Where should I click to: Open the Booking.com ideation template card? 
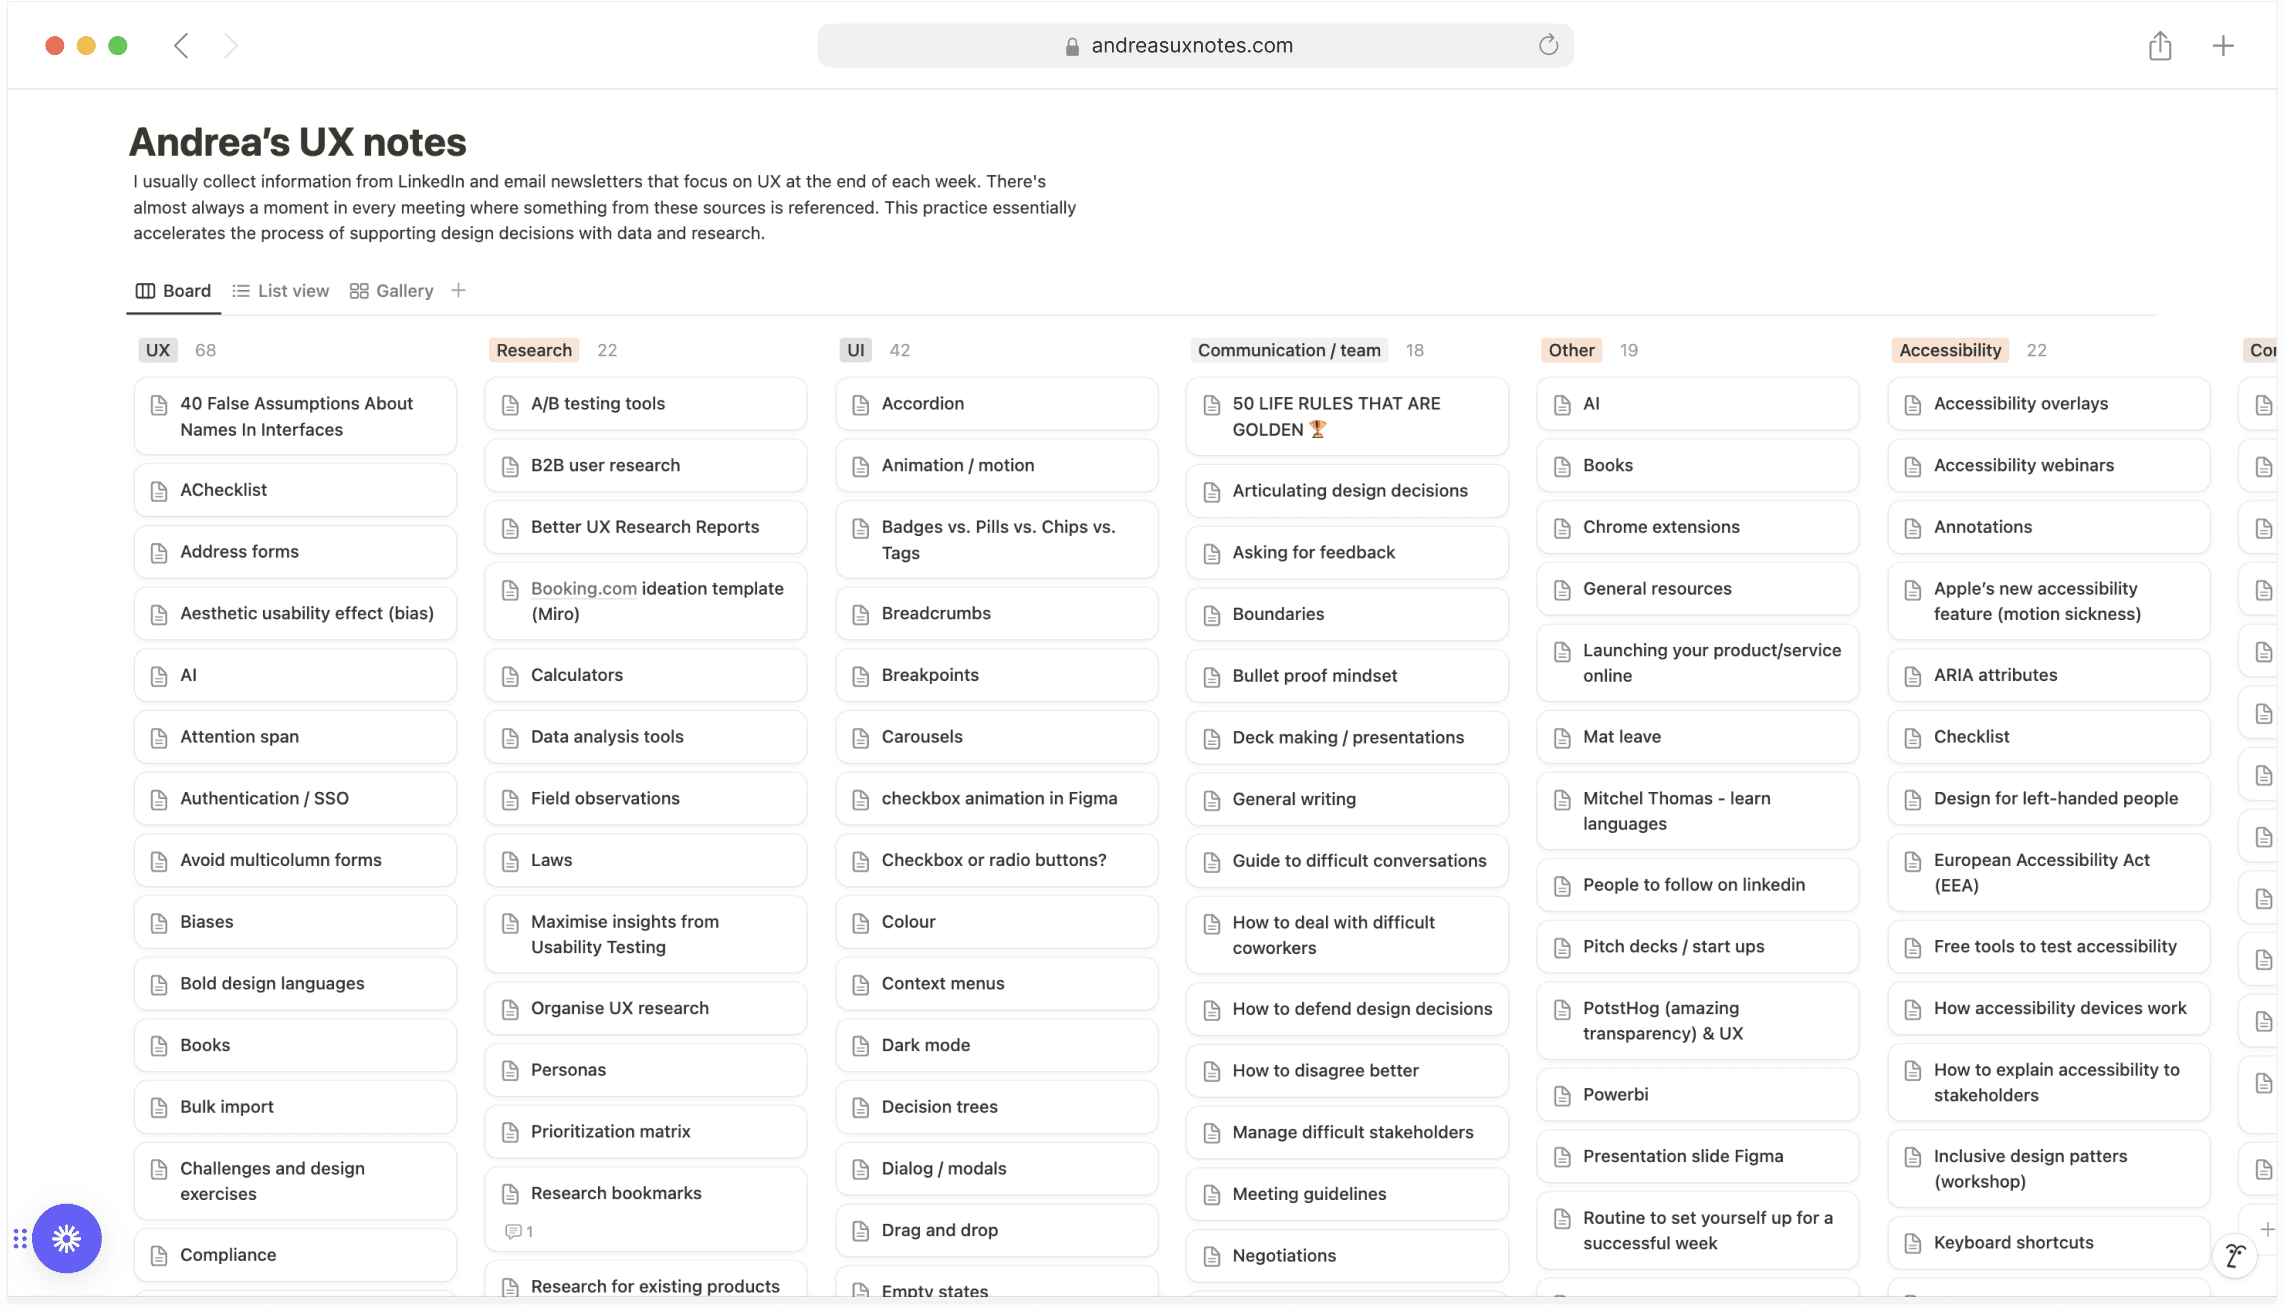coord(646,601)
